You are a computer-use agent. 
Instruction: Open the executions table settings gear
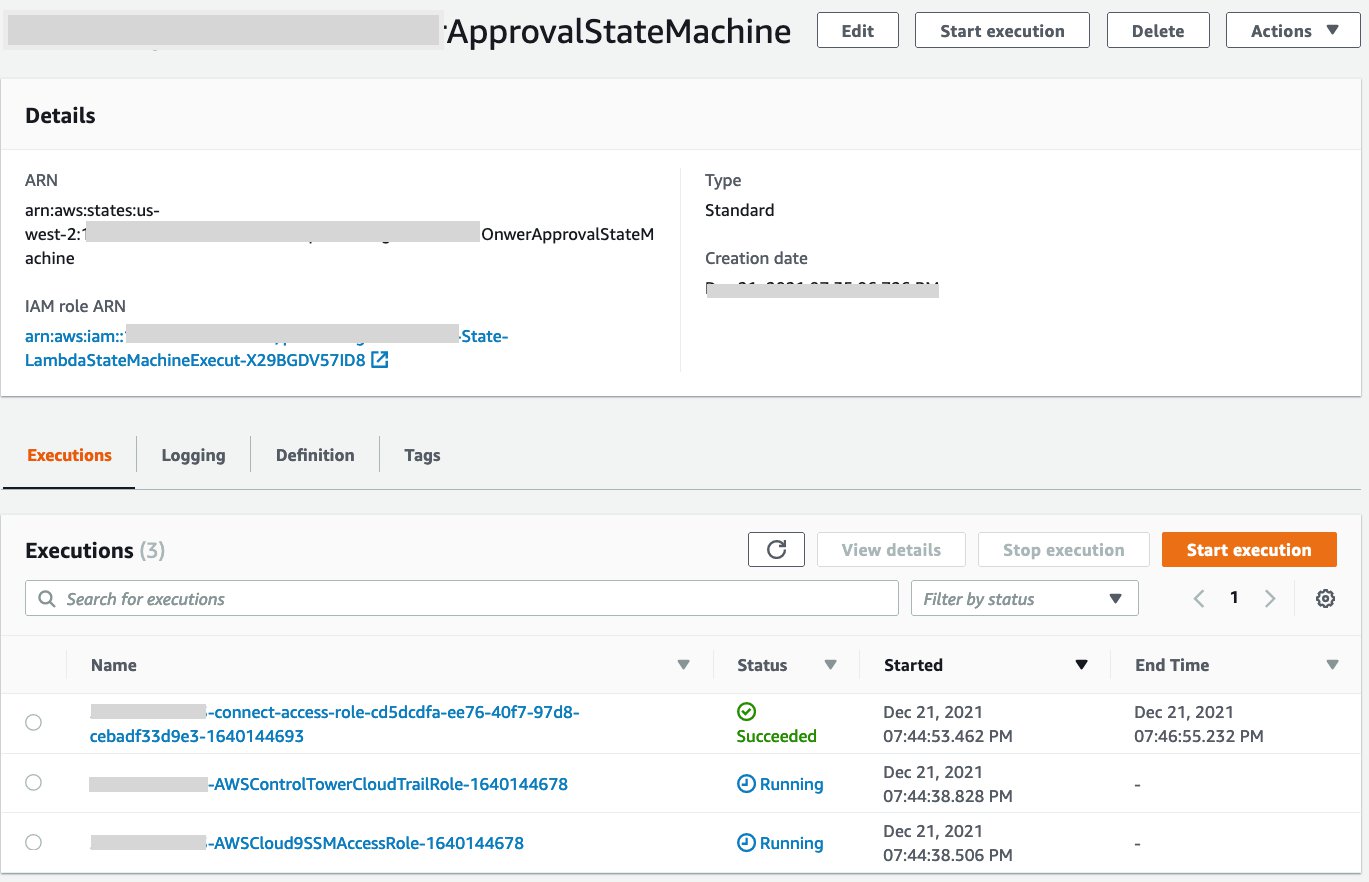click(1325, 599)
